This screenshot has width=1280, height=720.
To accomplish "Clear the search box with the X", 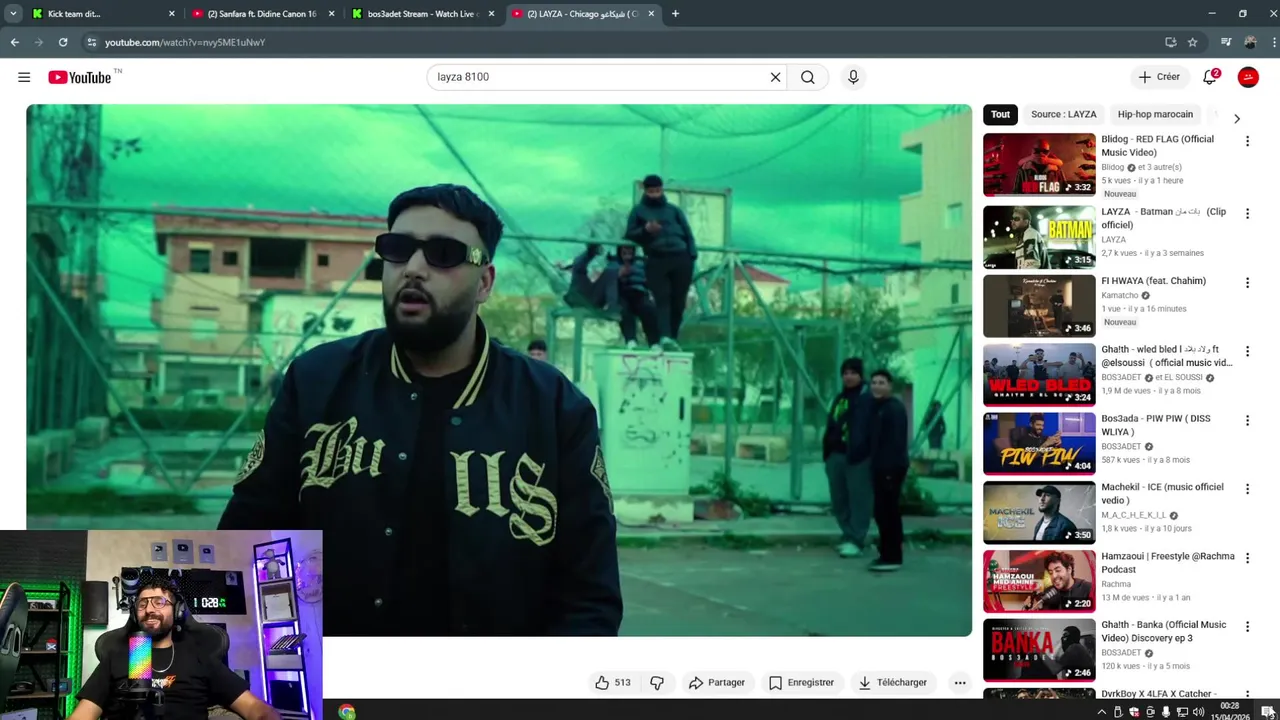I will click(x=775, y=77).
